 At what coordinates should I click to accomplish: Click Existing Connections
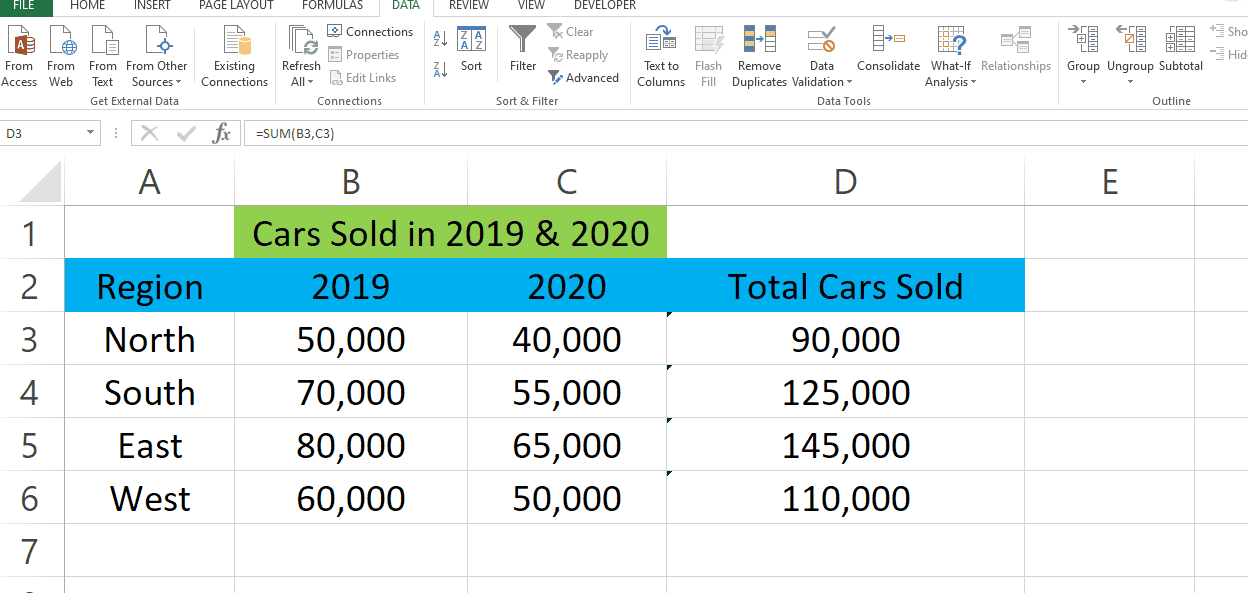pos(234,55)
